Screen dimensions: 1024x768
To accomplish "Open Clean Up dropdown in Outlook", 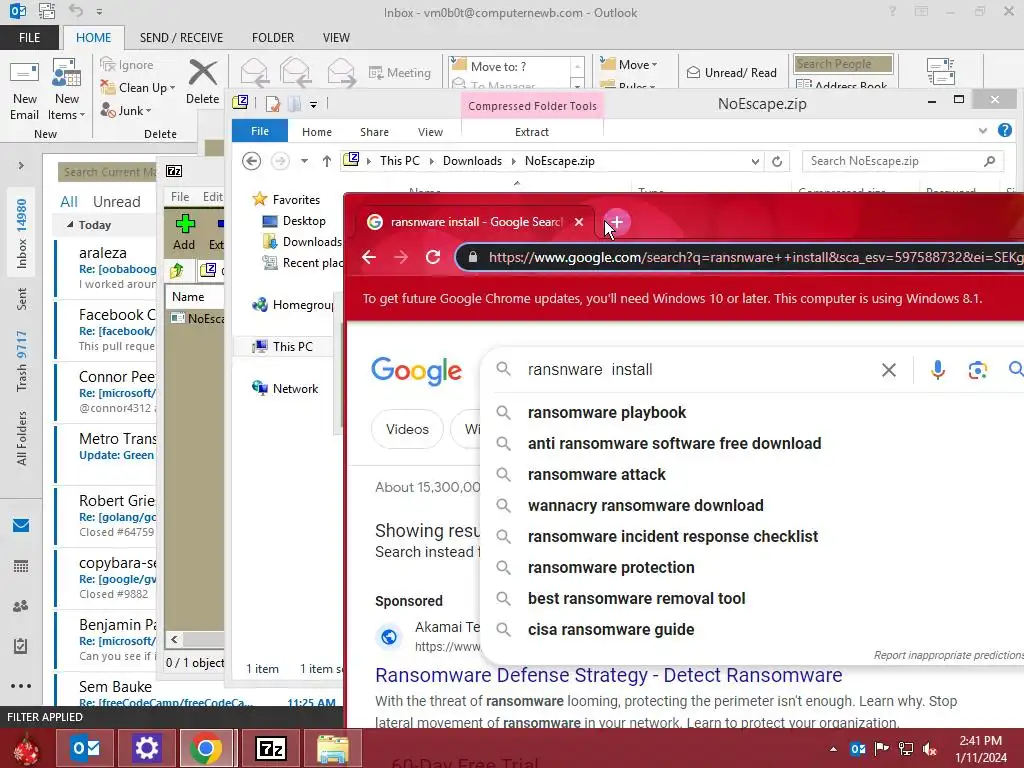I will click(x=138, y=88).
